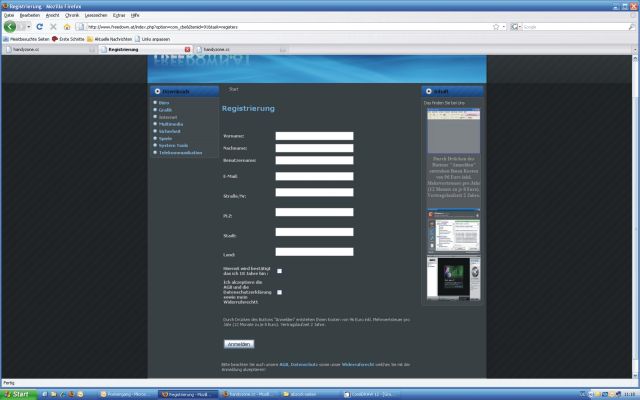Close the Registrierung tab with red X
Image resolution: width=640 pixels, height=400 pixels.
coord(187,49)
